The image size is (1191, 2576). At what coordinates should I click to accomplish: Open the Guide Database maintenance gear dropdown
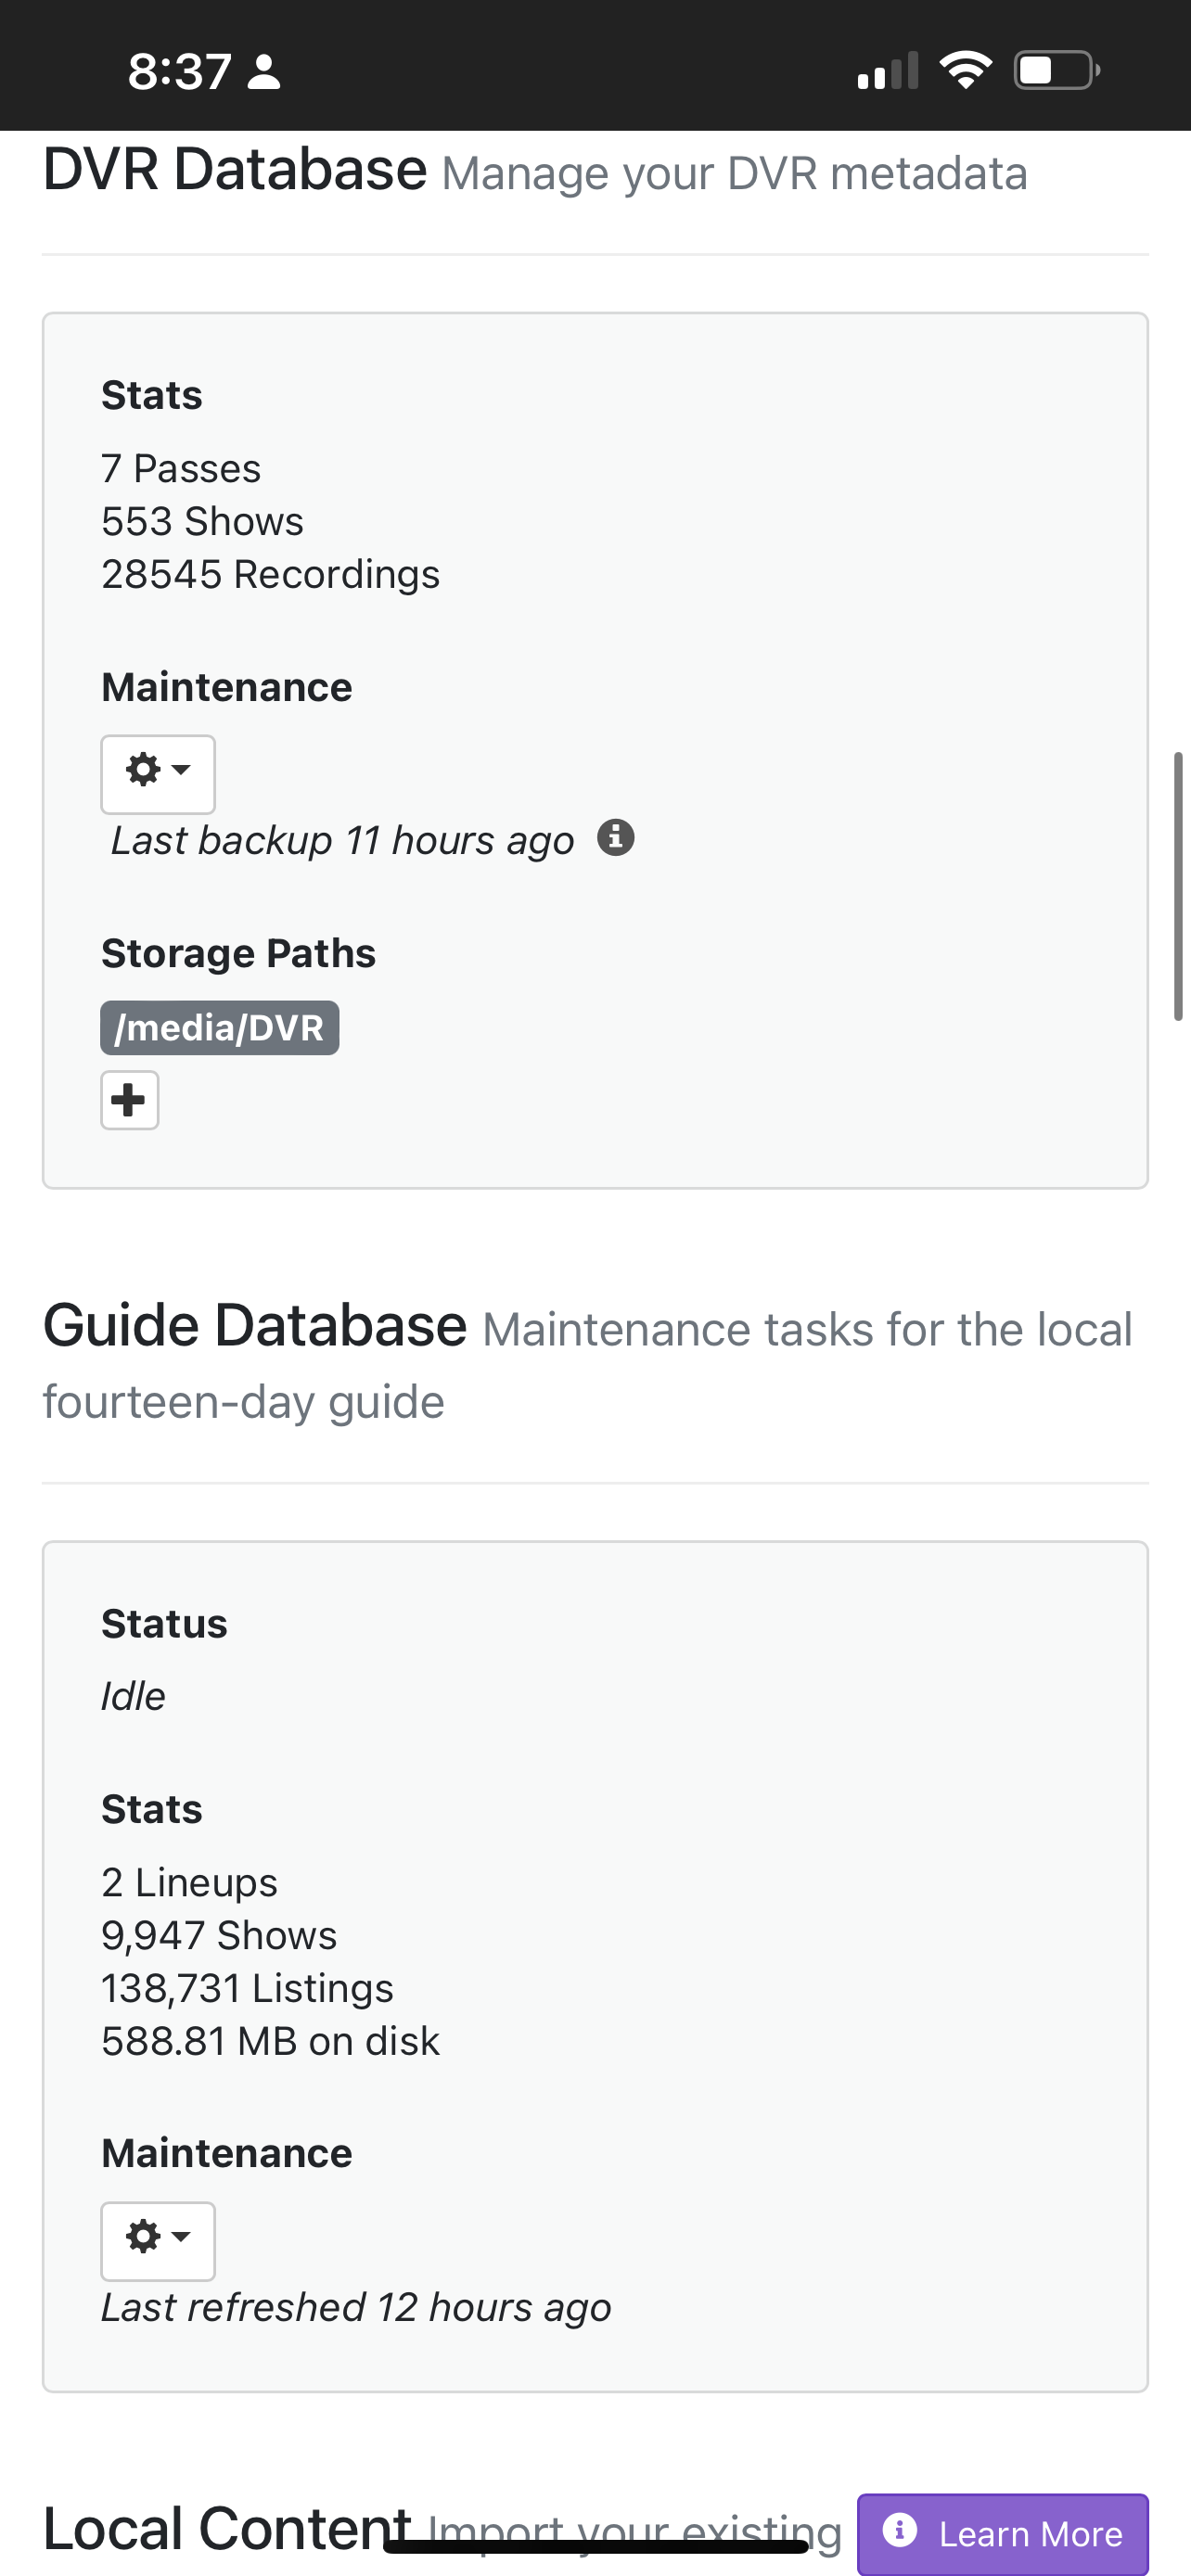158,2240
